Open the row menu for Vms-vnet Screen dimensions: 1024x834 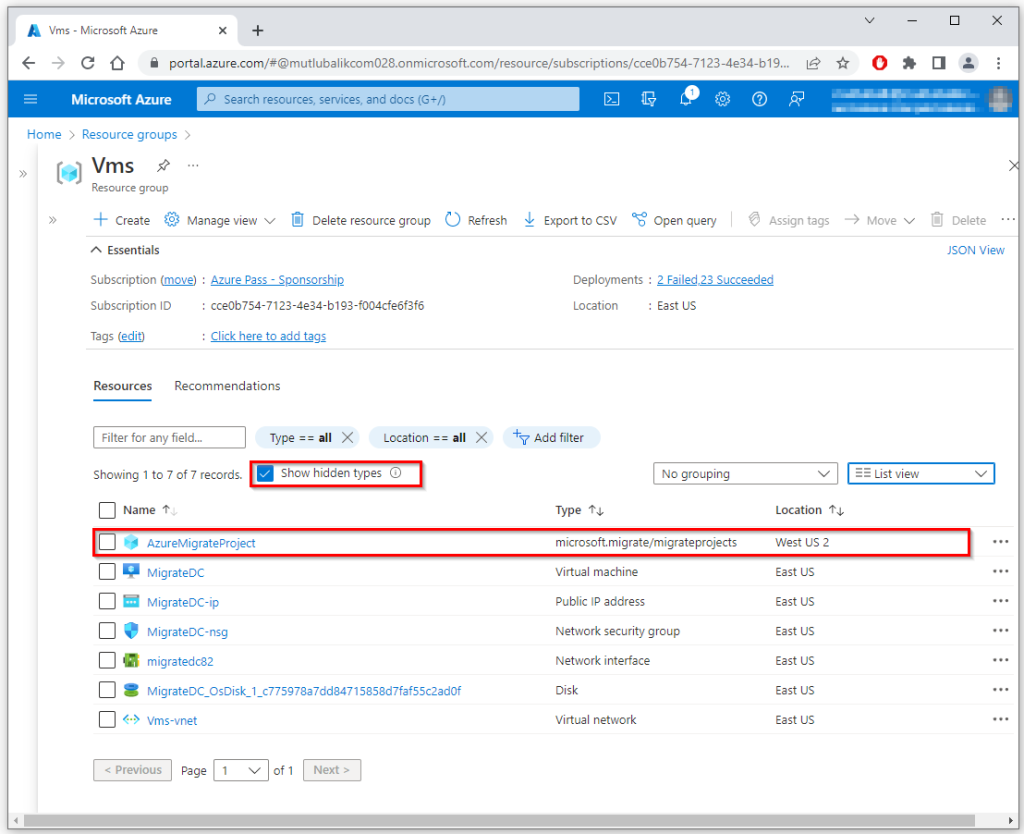pyautogui.click(x=1000, y=720)
